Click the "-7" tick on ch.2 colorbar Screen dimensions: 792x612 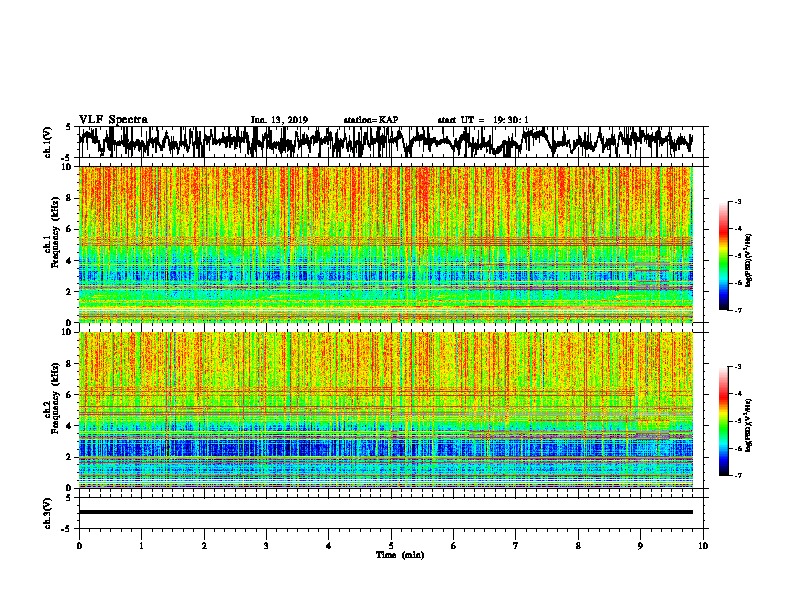pyautogui.click(x=737, y=475)
